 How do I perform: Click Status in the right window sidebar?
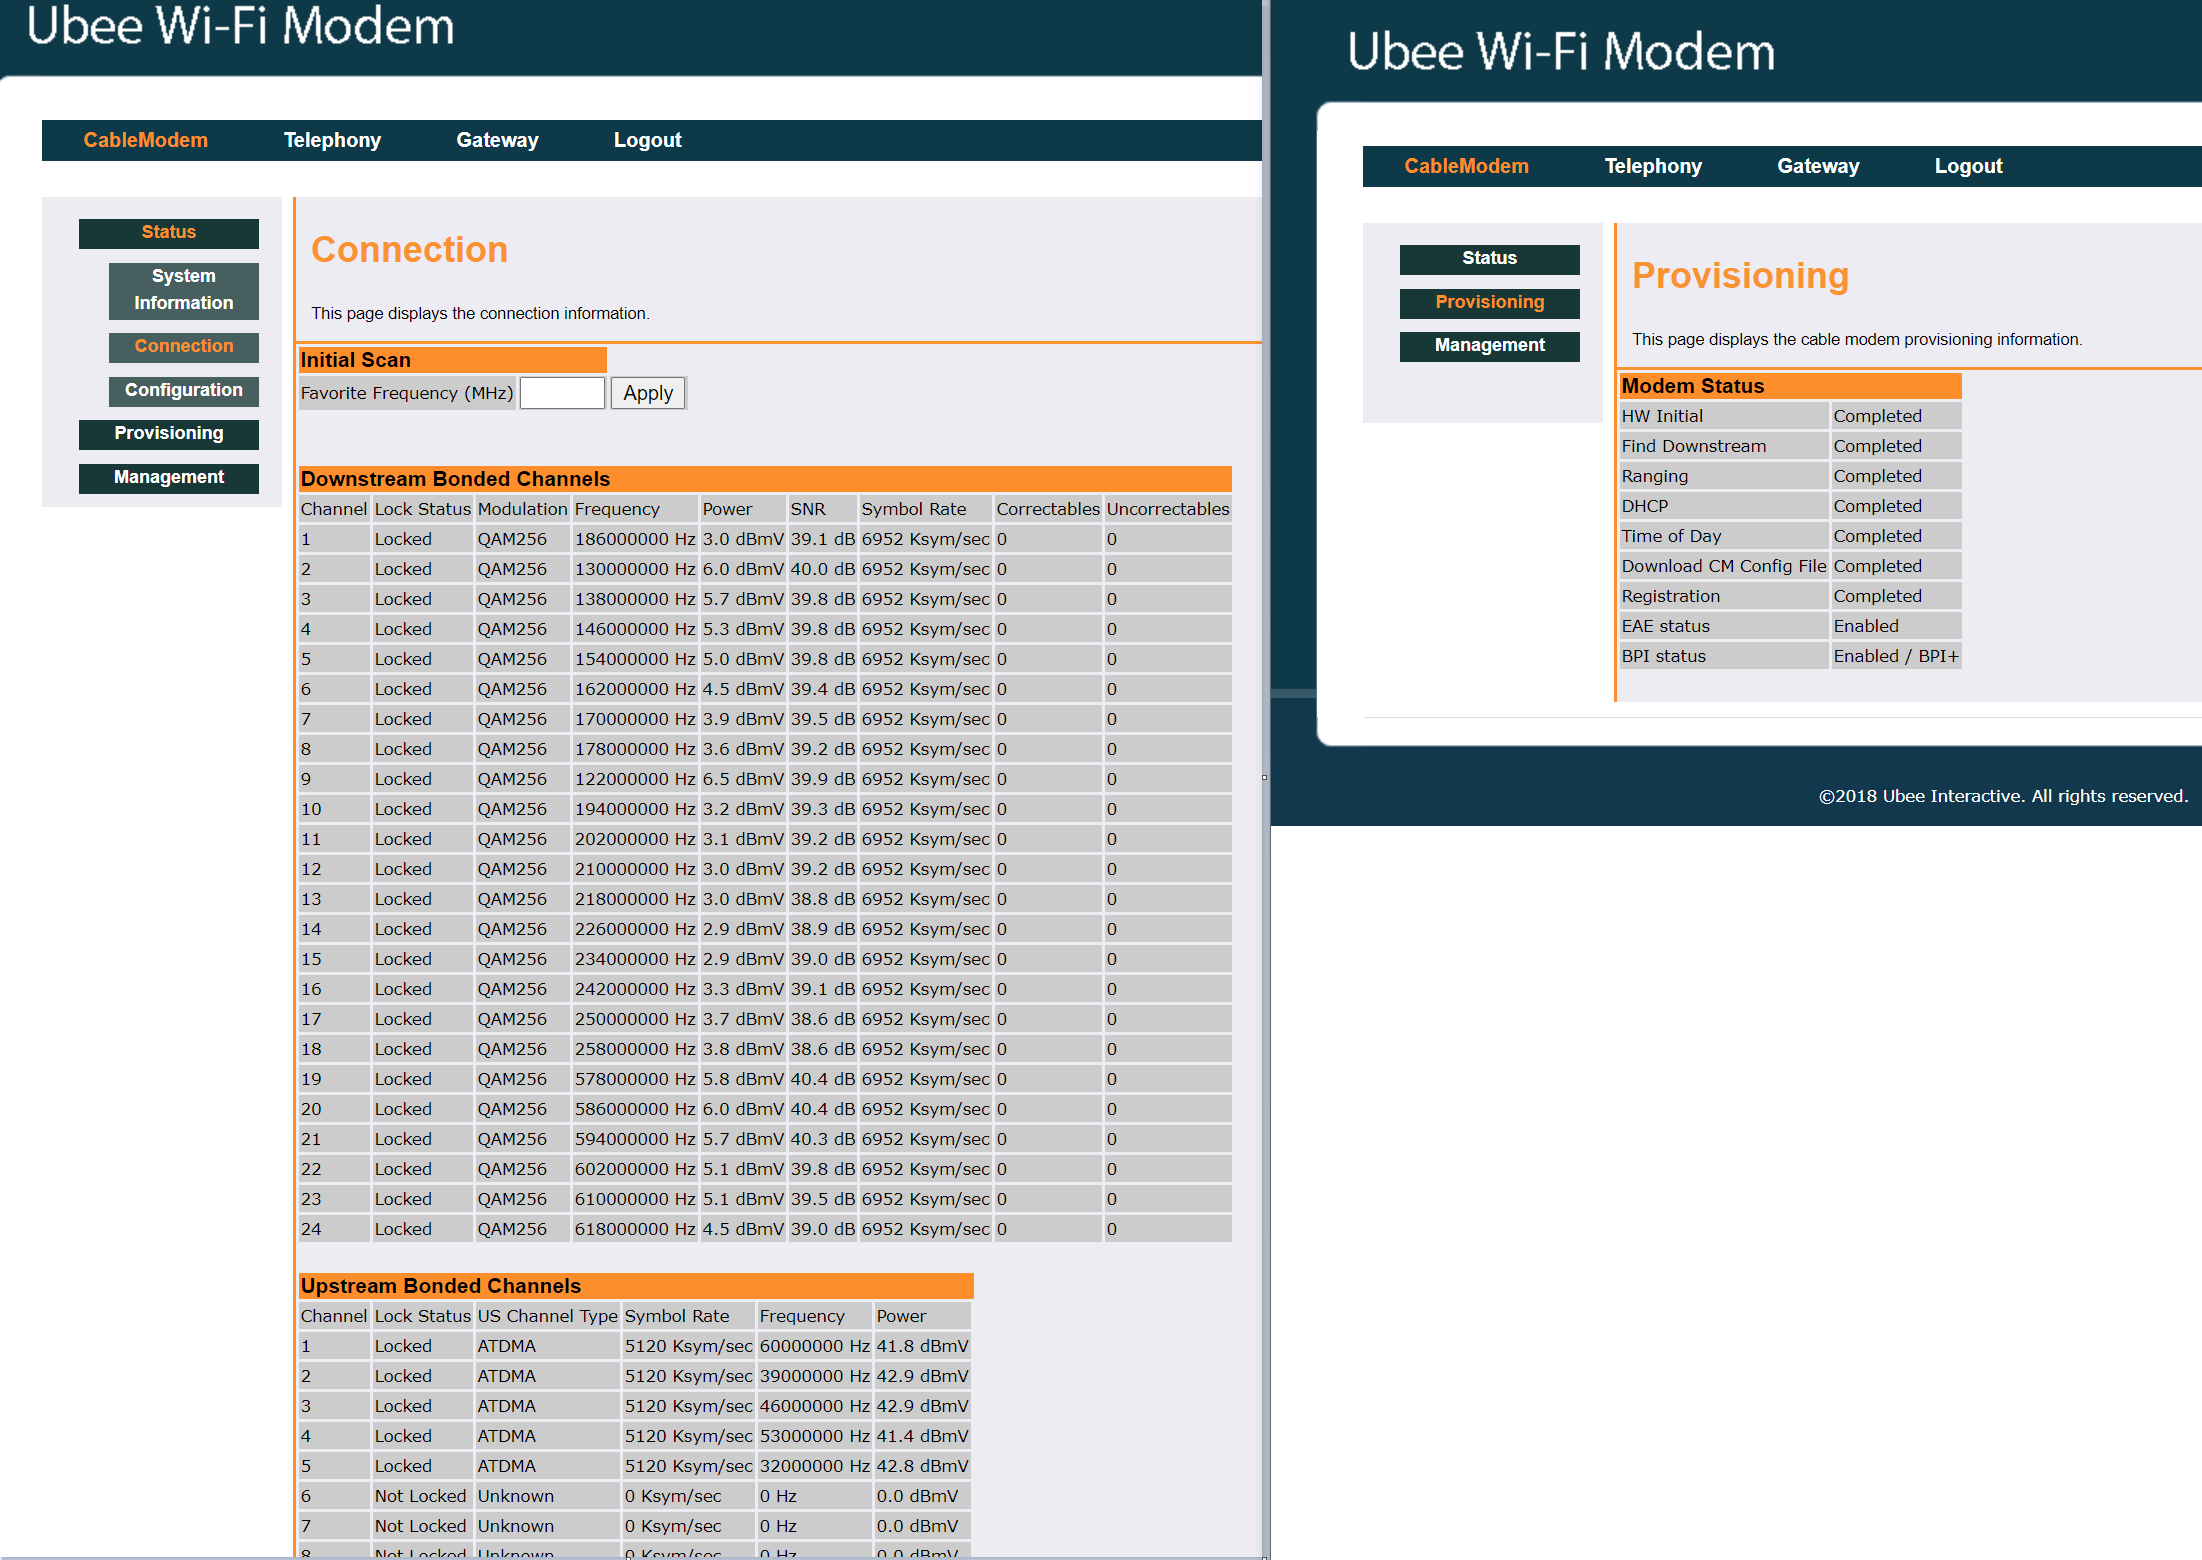pyautogui.click(x=1489, y=258)
